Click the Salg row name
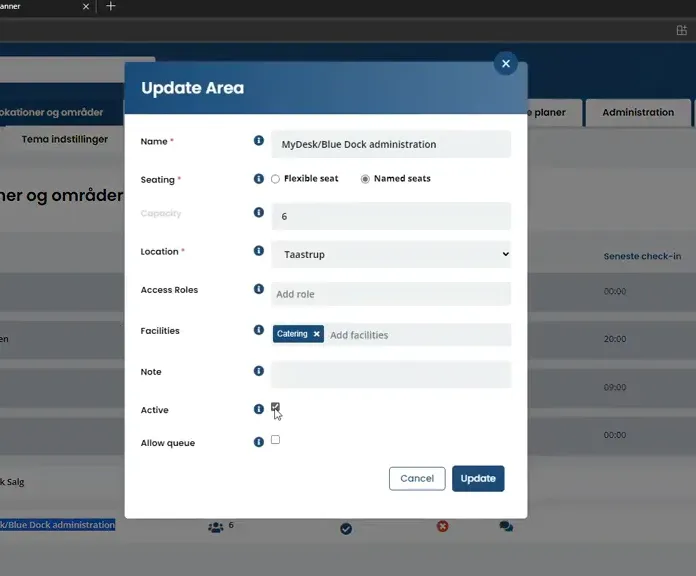 point(12,482)
